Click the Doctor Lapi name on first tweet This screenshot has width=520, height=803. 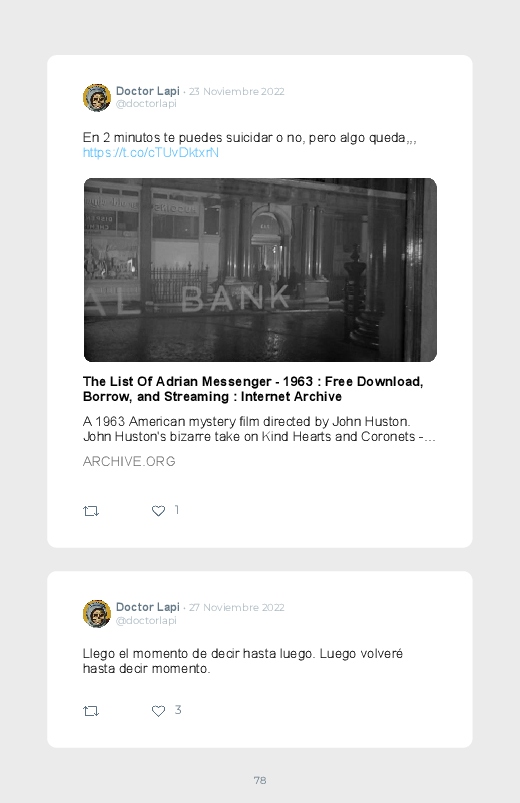coord(148,91)
